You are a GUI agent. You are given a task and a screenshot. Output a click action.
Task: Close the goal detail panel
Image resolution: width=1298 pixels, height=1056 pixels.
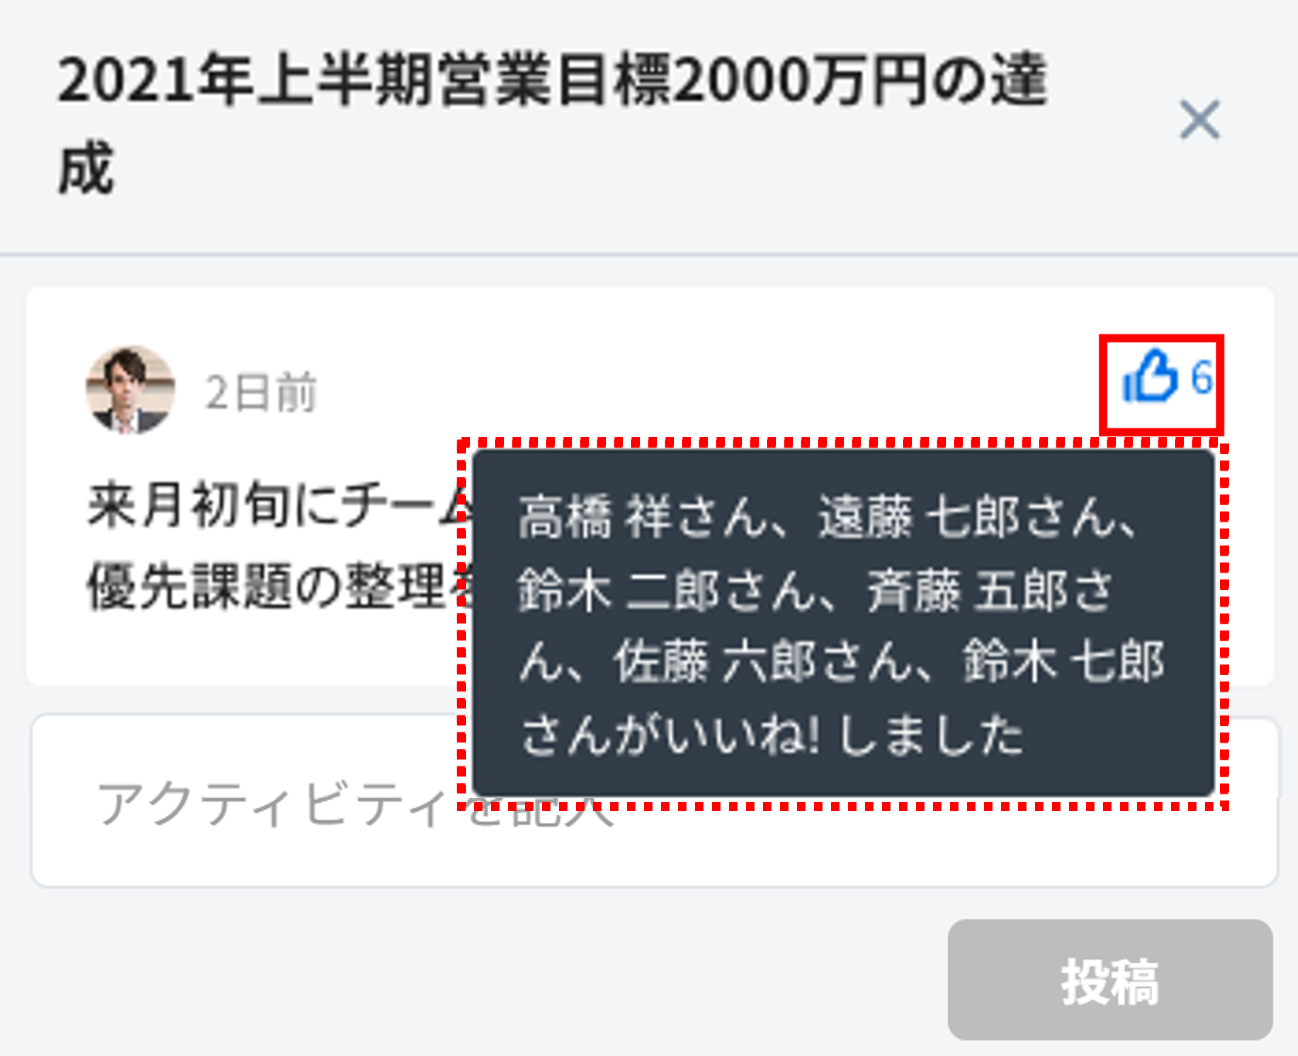[x=1199, y=120]
